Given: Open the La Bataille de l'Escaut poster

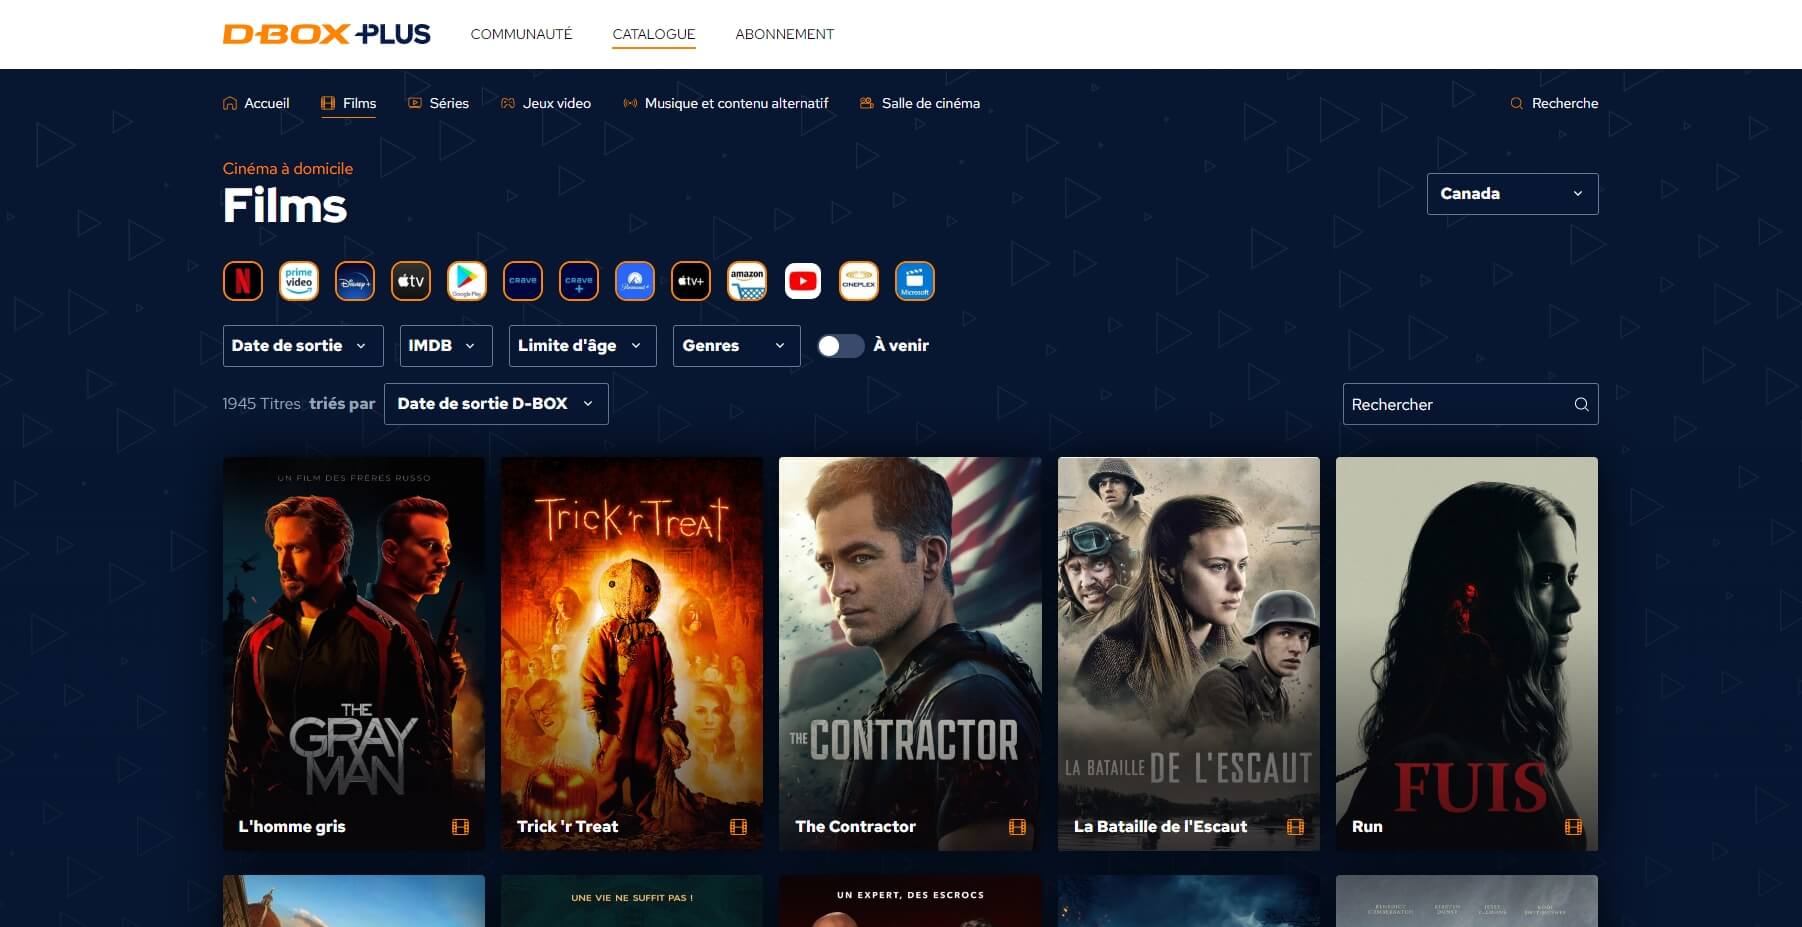Looking at the screenshot, I should [1189, 654].
